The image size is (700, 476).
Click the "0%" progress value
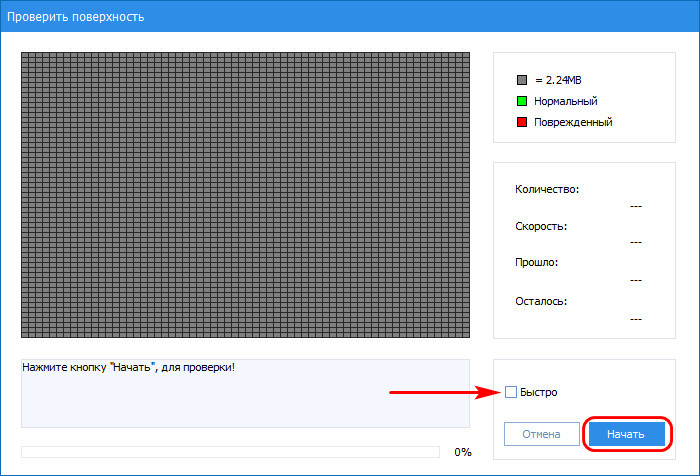(x=463, y=452)
